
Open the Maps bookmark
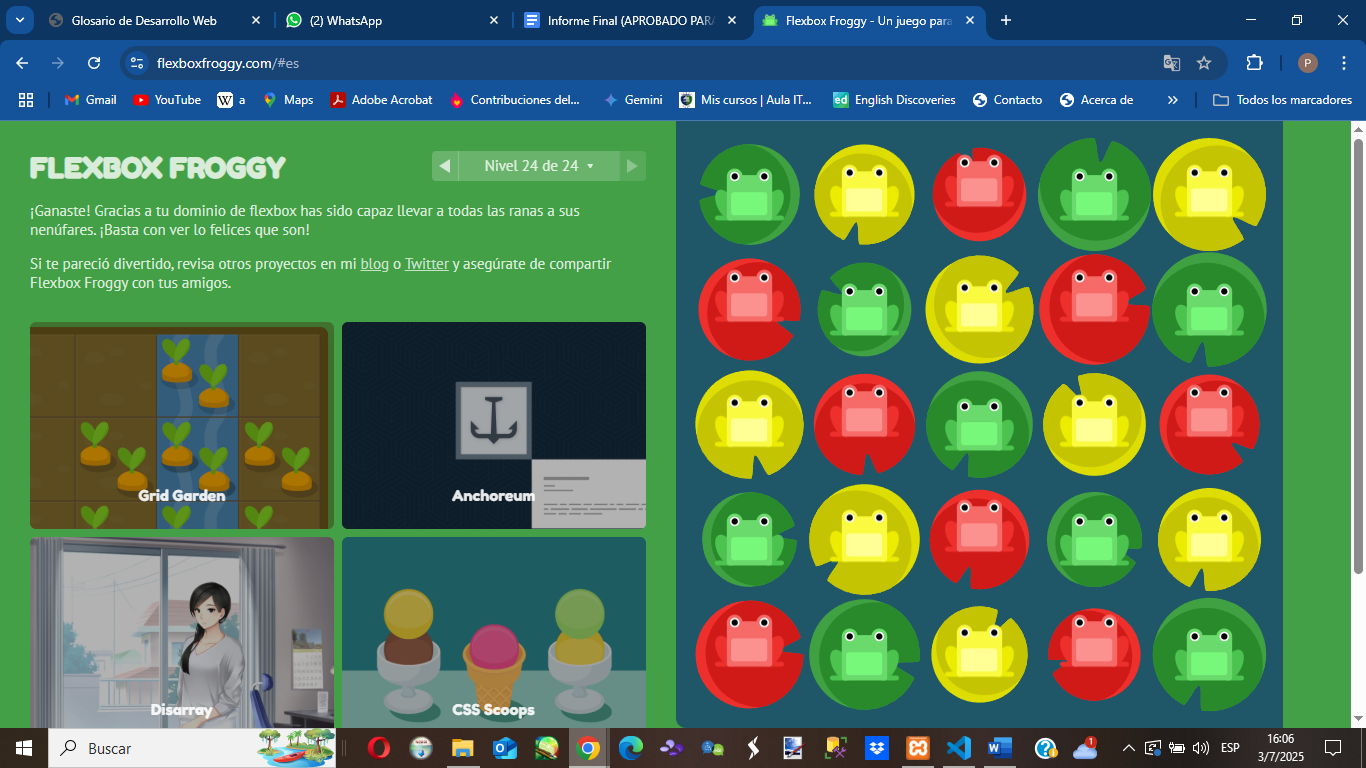[288, 100]
